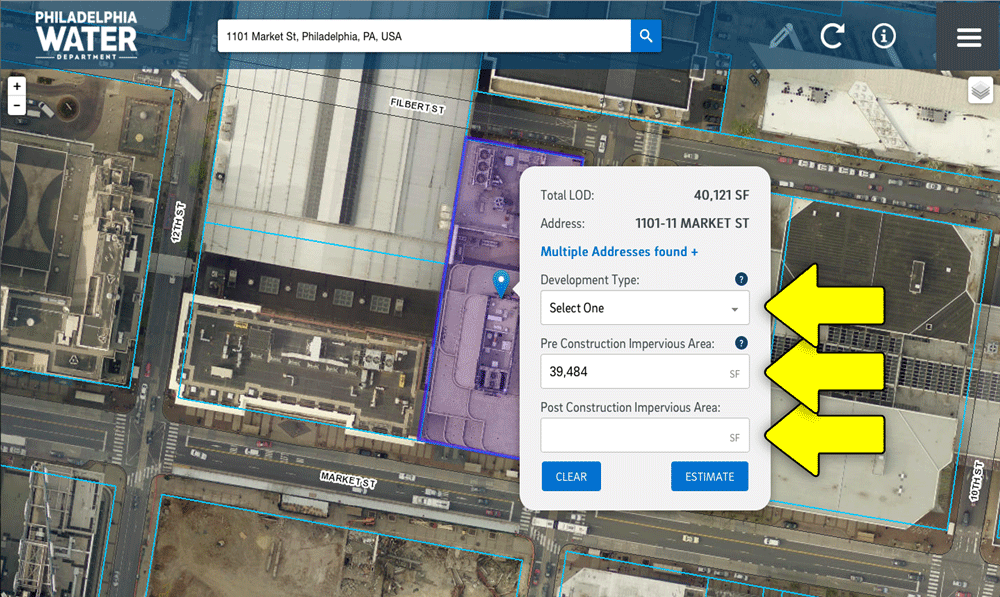Open Development Type help tooltip
This screenshot has width=1000, height=597.
pyautogui.click(x=741, y=280)
